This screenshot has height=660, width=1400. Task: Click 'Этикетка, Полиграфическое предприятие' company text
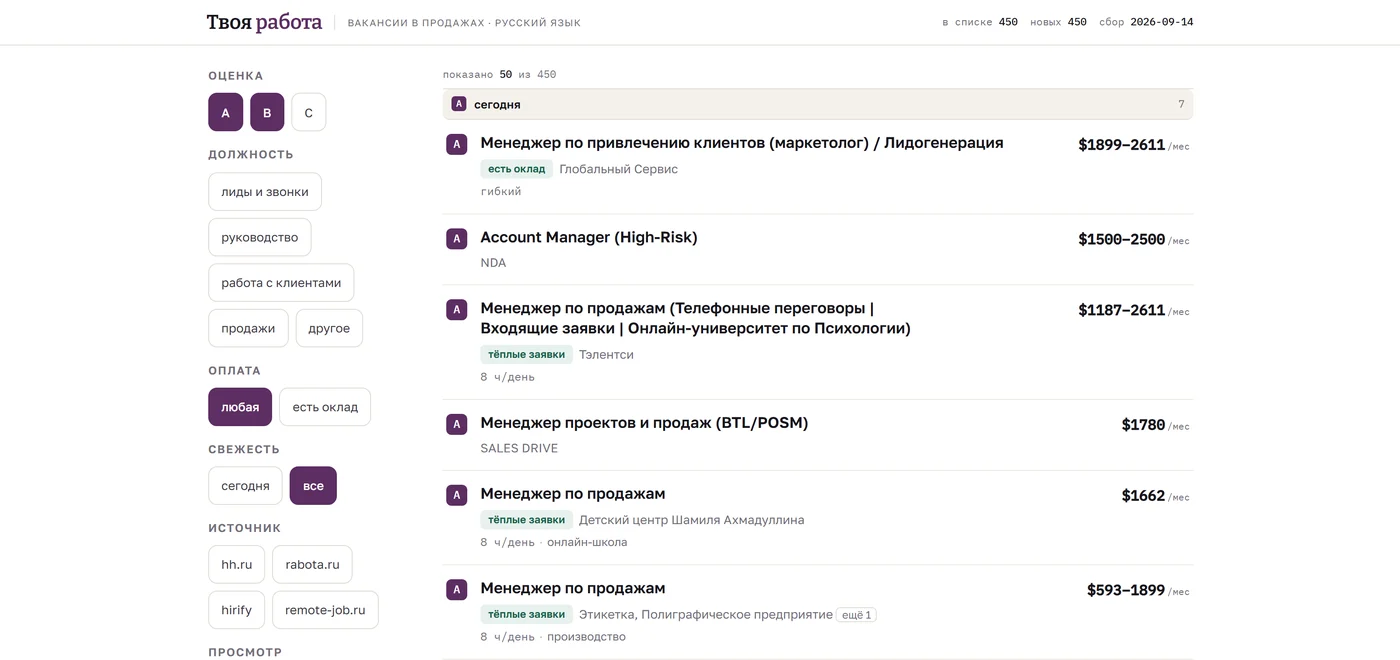tap(706, 614)
